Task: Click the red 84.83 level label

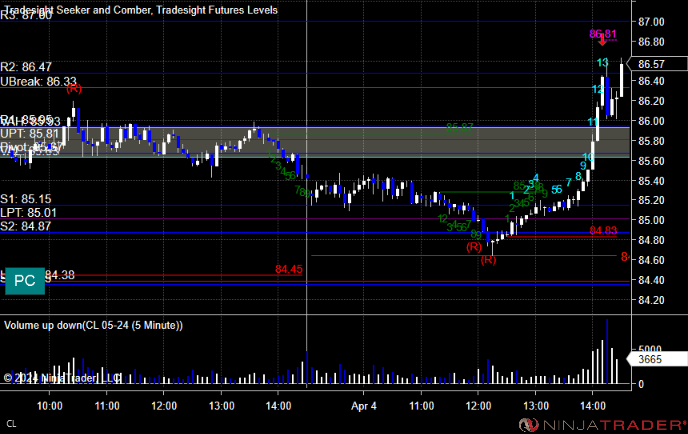Action: (603, 230)
